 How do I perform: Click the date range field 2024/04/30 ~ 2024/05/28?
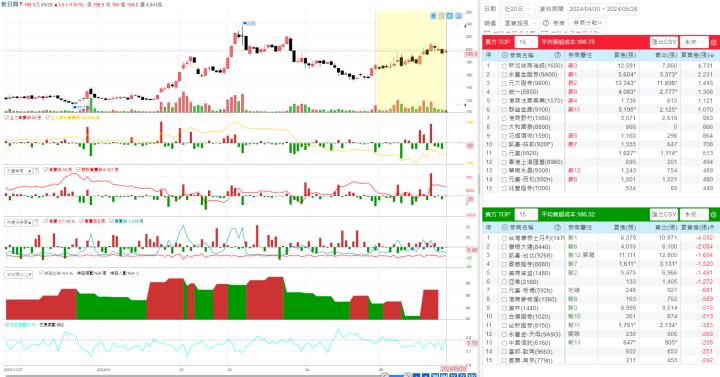[603, 9]
